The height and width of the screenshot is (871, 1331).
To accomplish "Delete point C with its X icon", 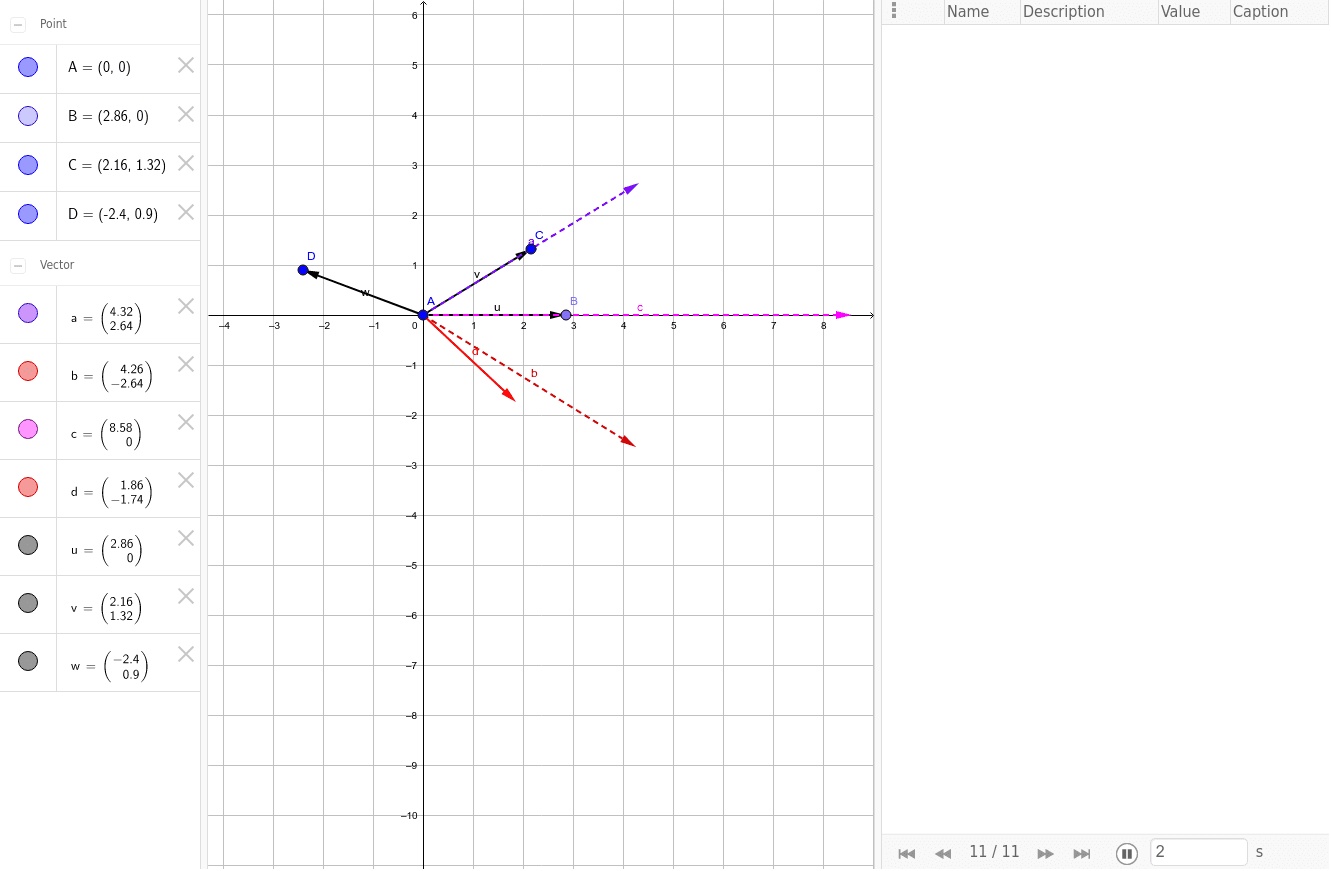I will (x=186, y=163).
